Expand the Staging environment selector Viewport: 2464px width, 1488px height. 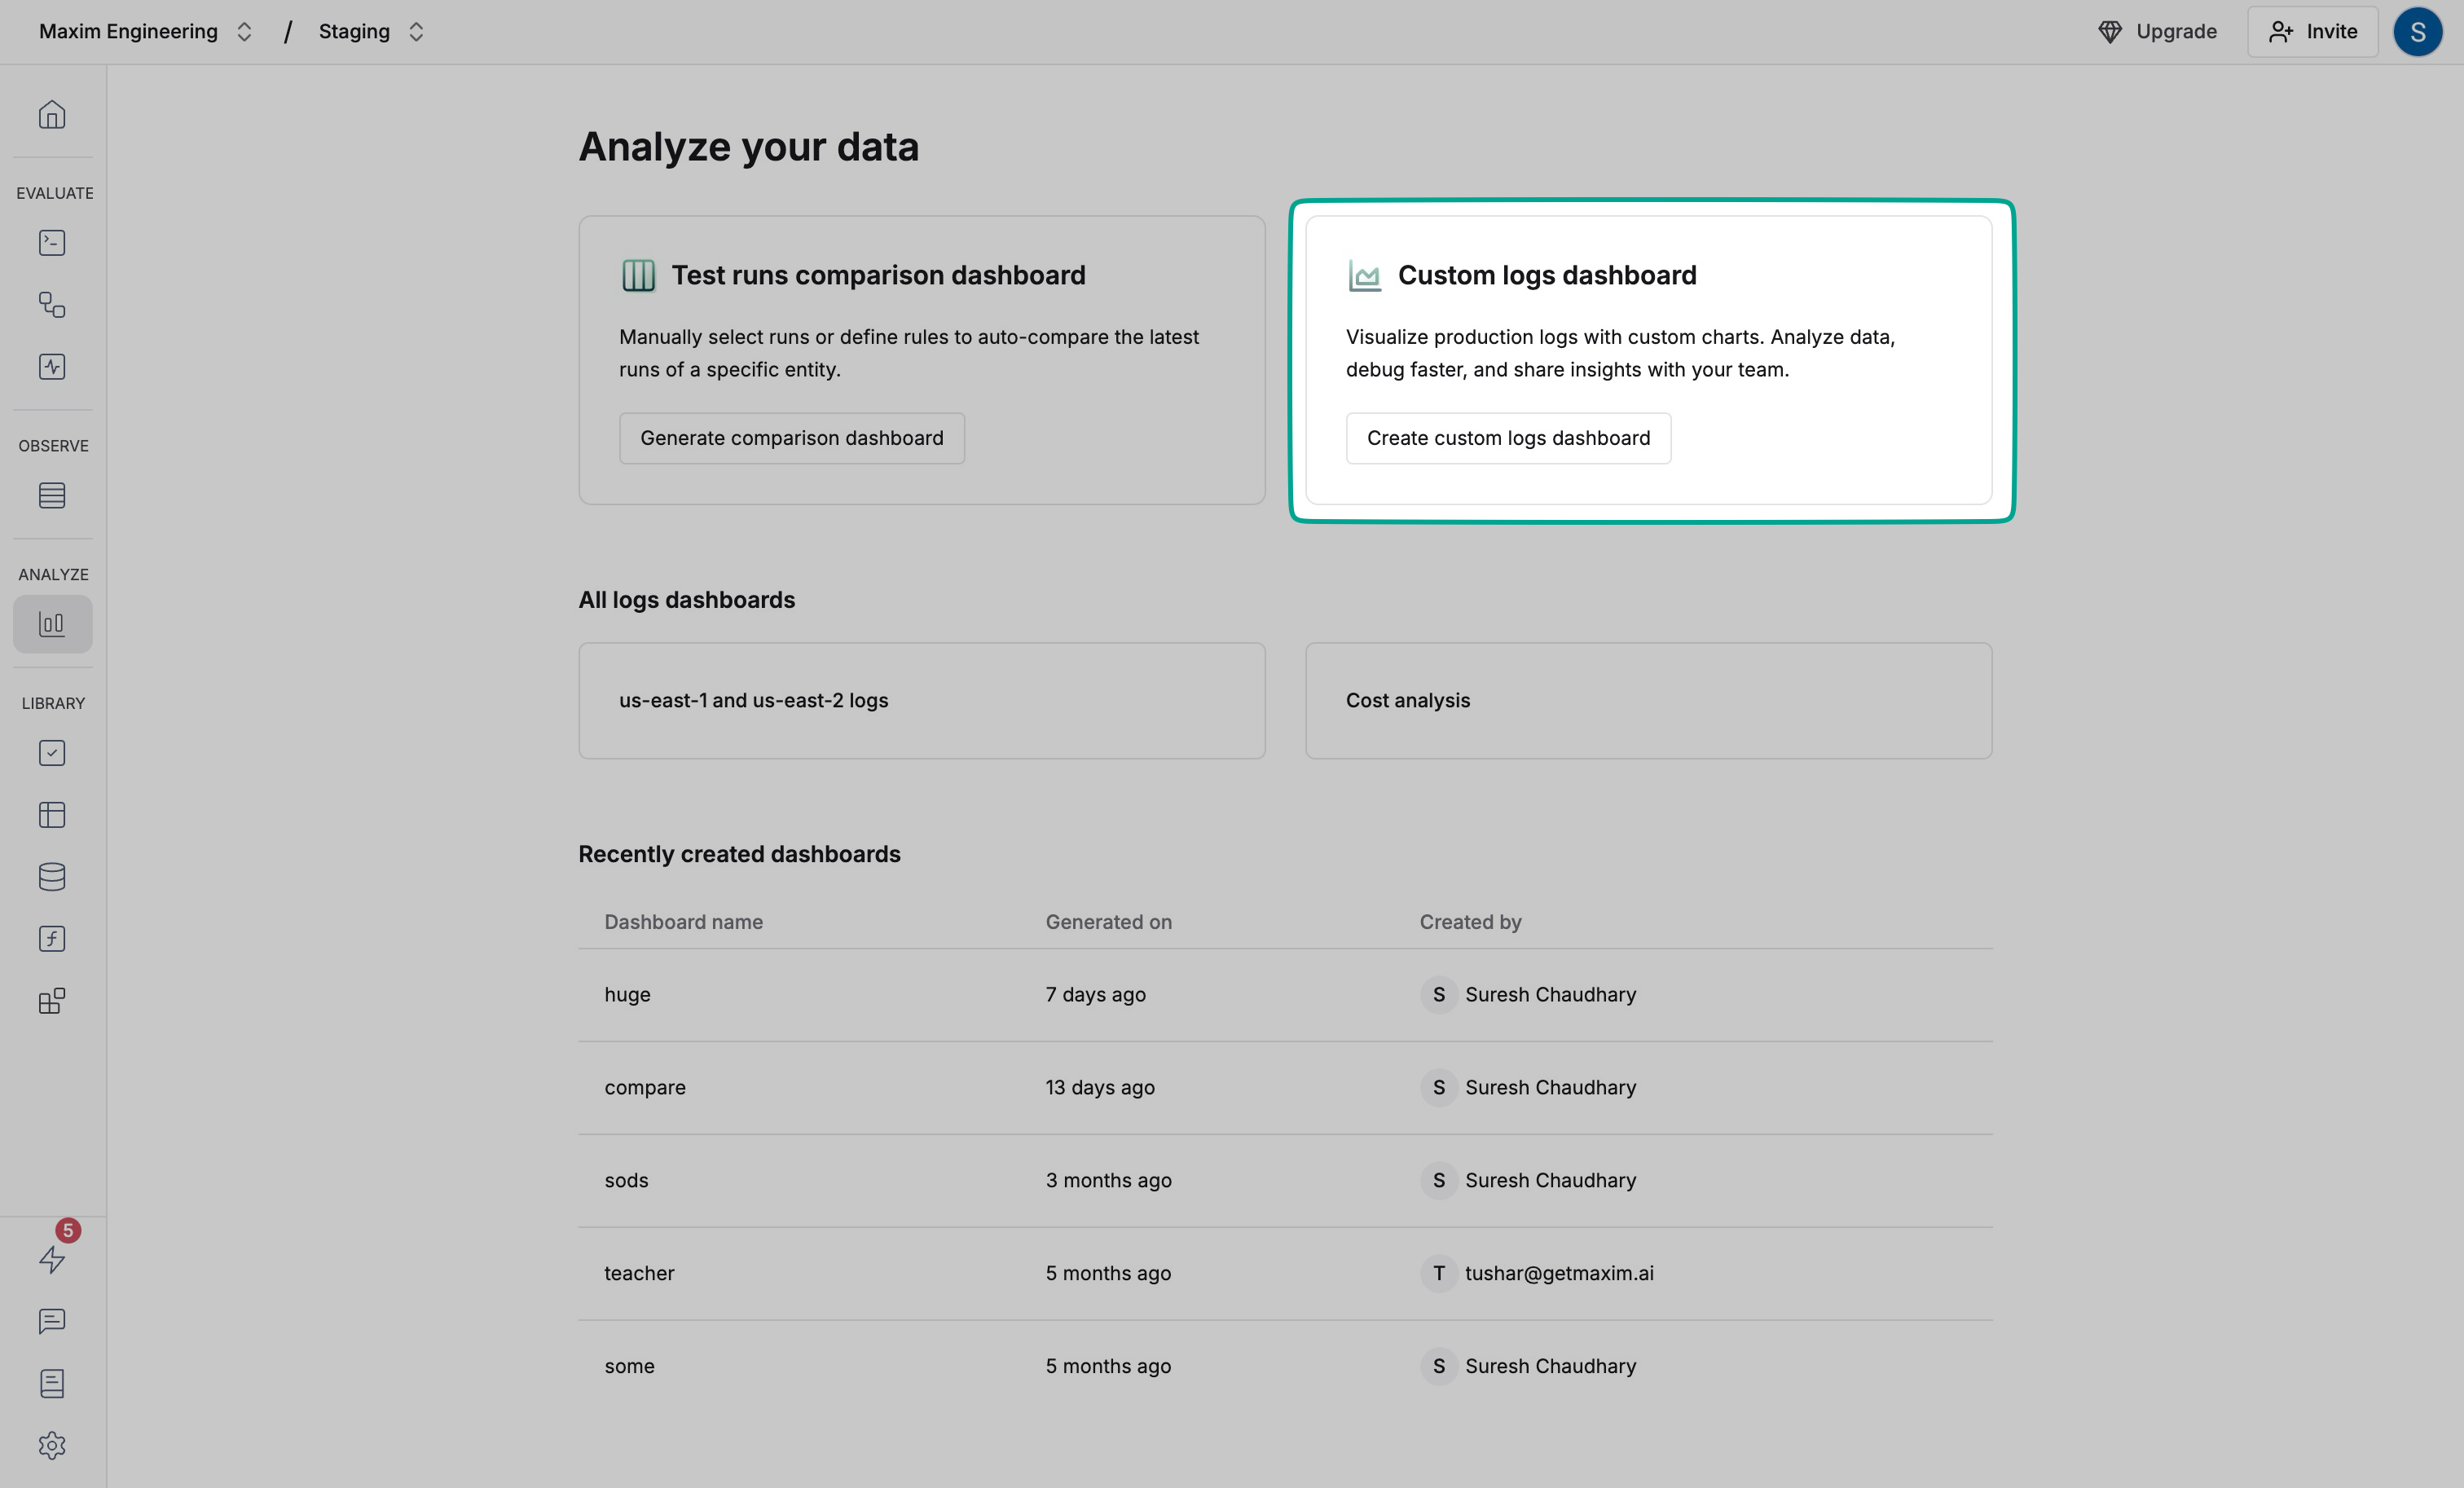415,31
